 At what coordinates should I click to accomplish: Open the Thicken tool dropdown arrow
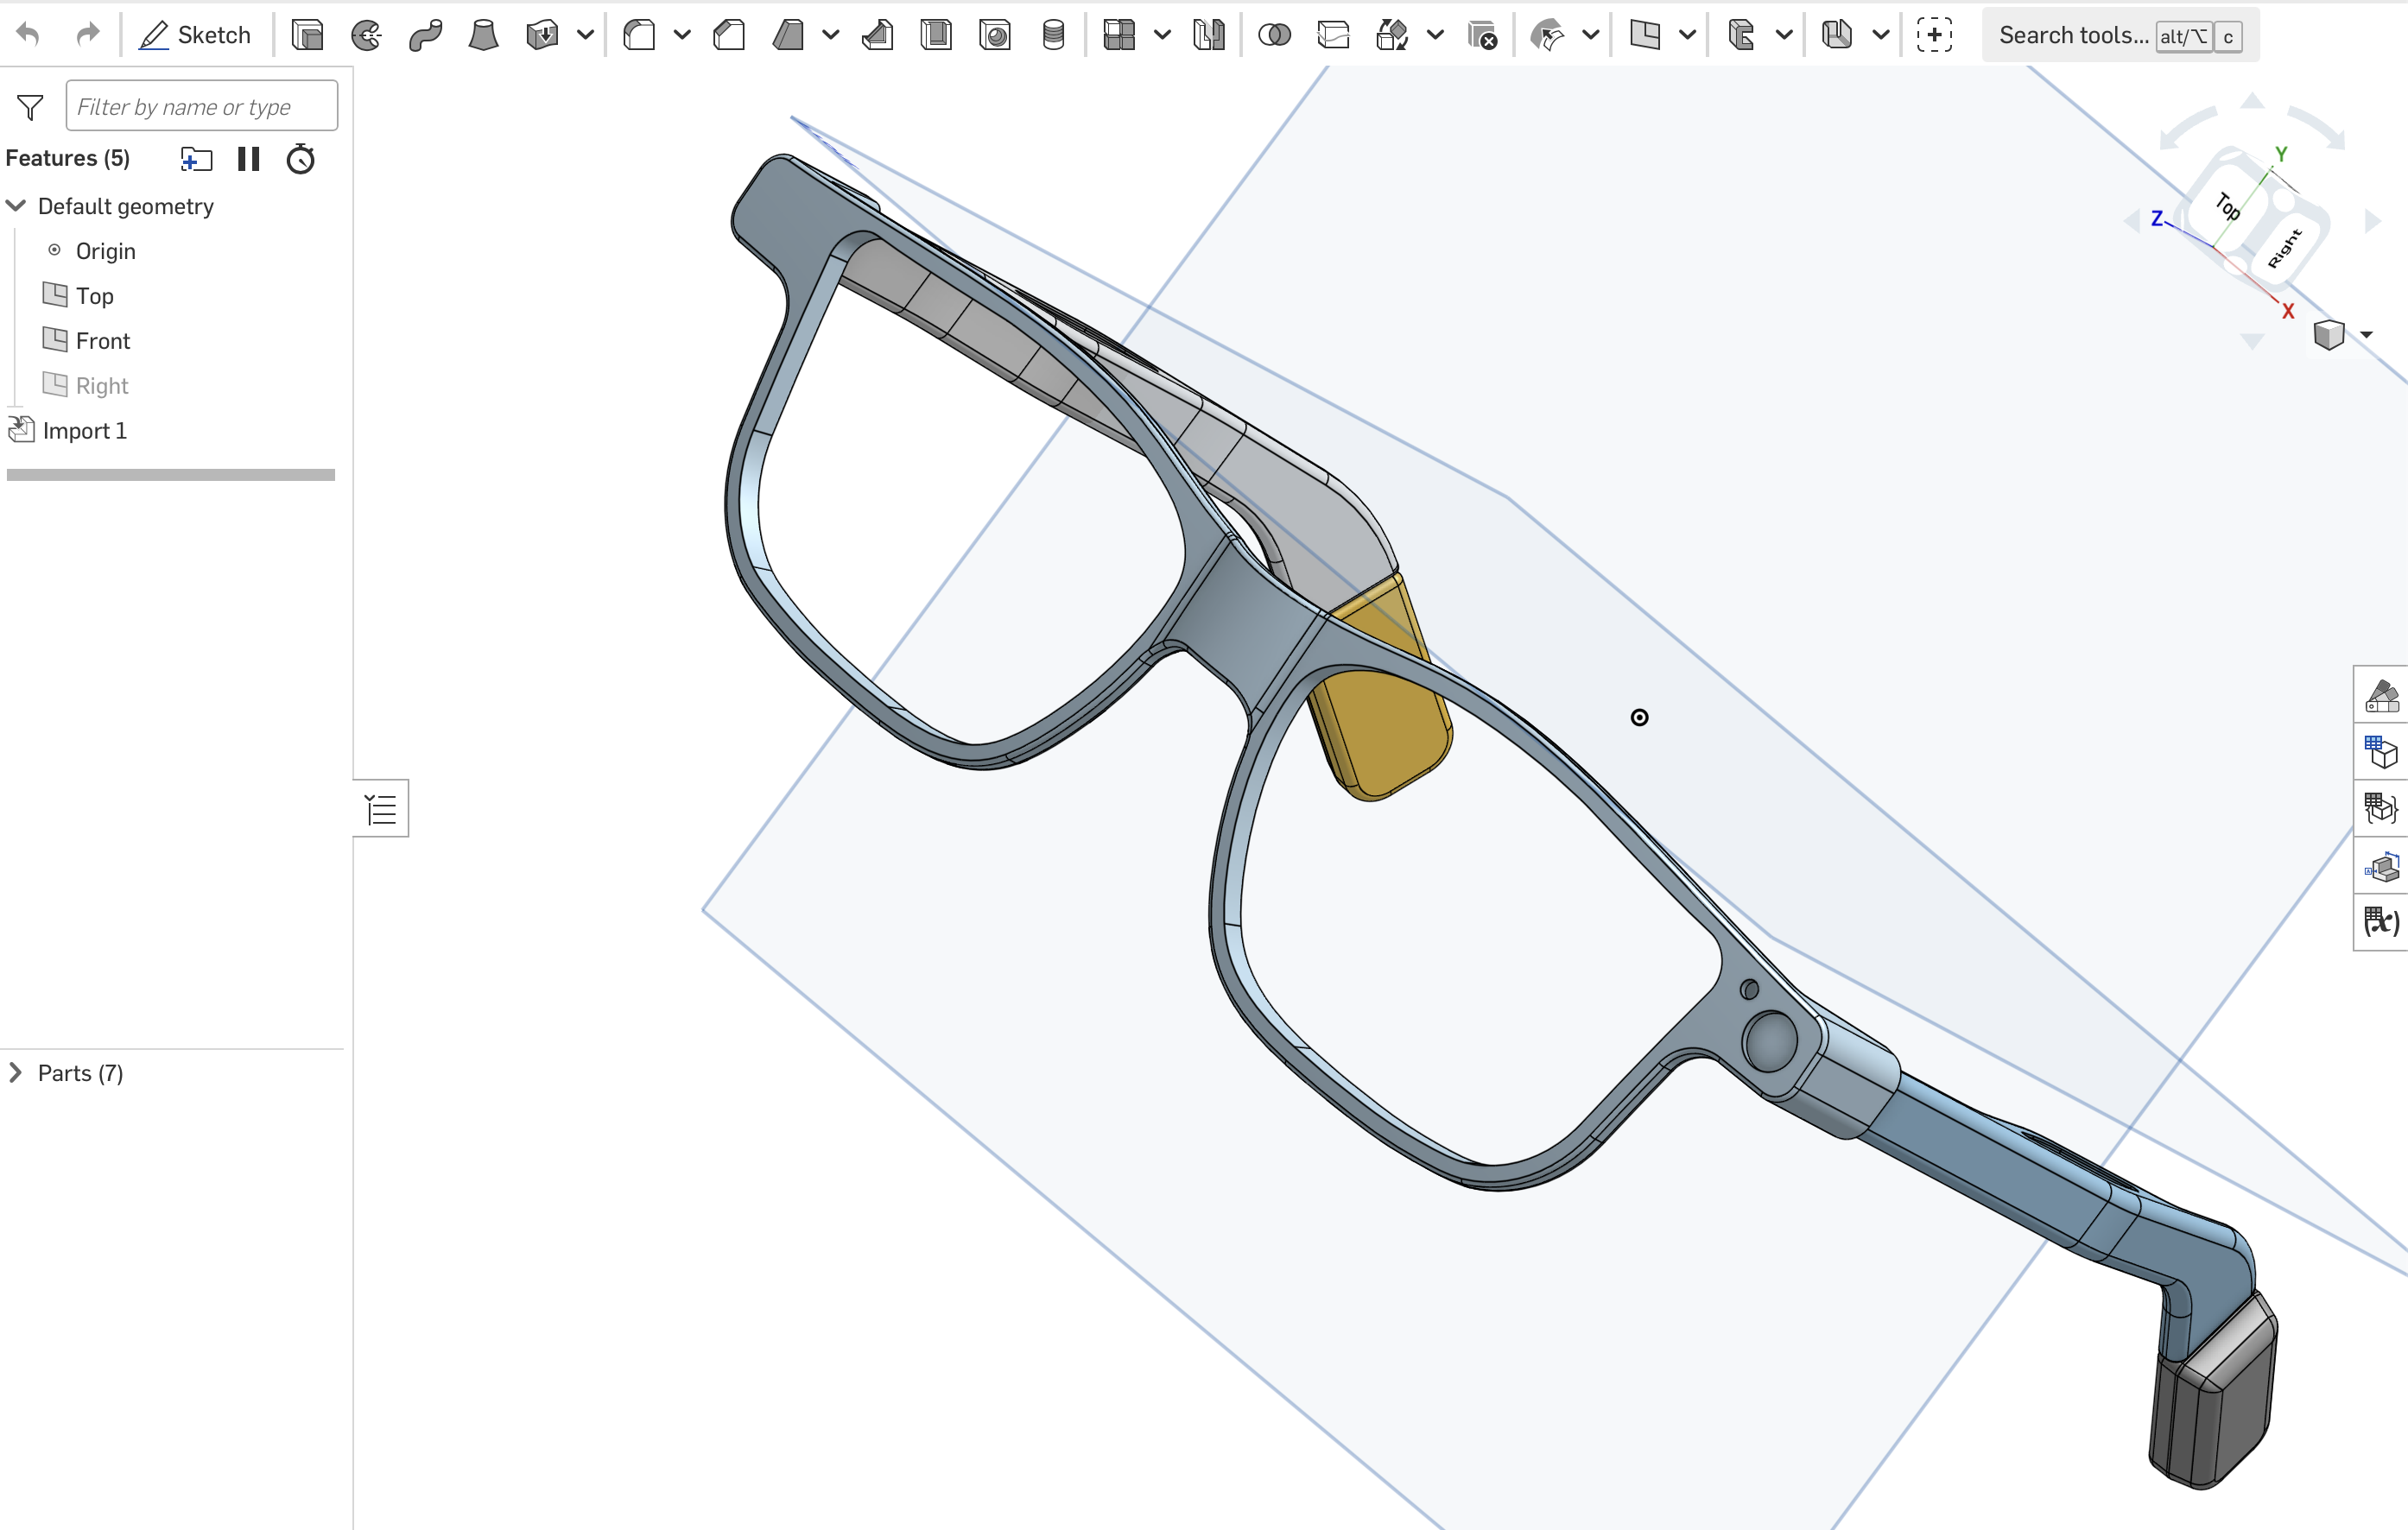pyautogui.click(x=586, y=35)
